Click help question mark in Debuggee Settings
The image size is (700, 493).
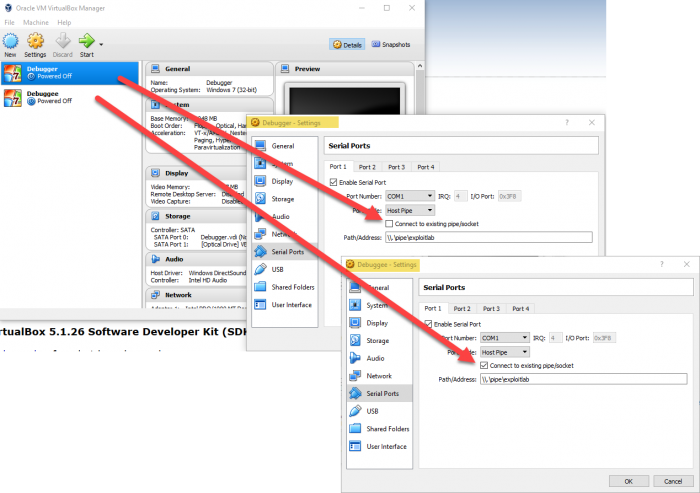662,264
